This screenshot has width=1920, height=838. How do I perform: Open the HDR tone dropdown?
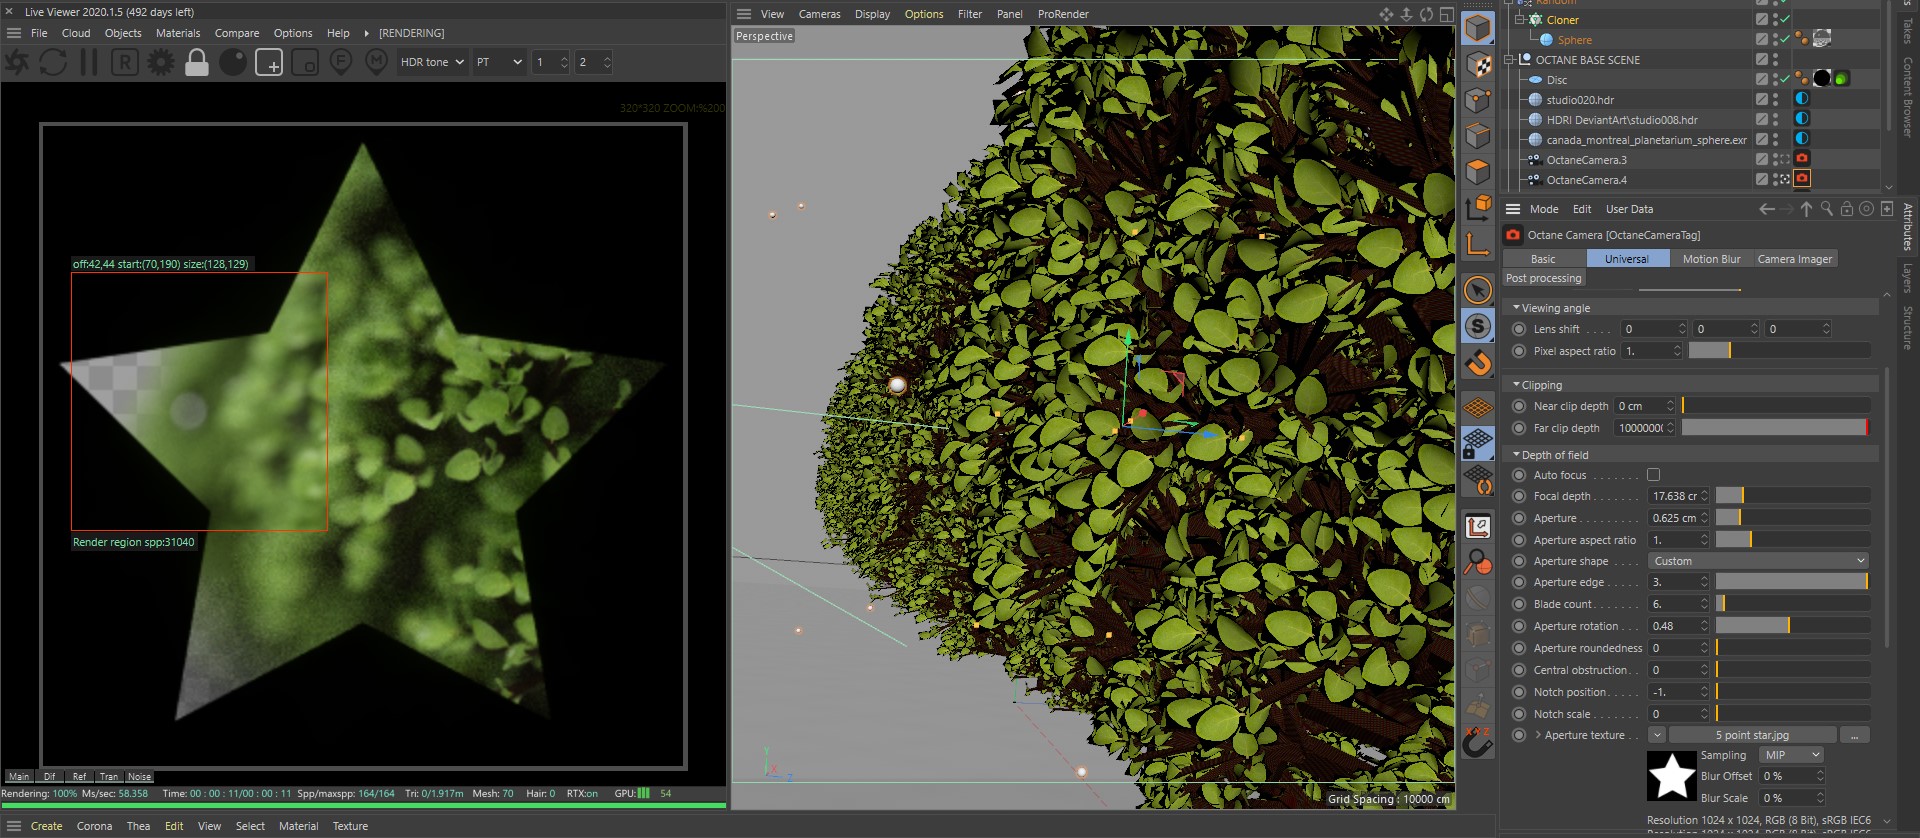pos(432,62)
